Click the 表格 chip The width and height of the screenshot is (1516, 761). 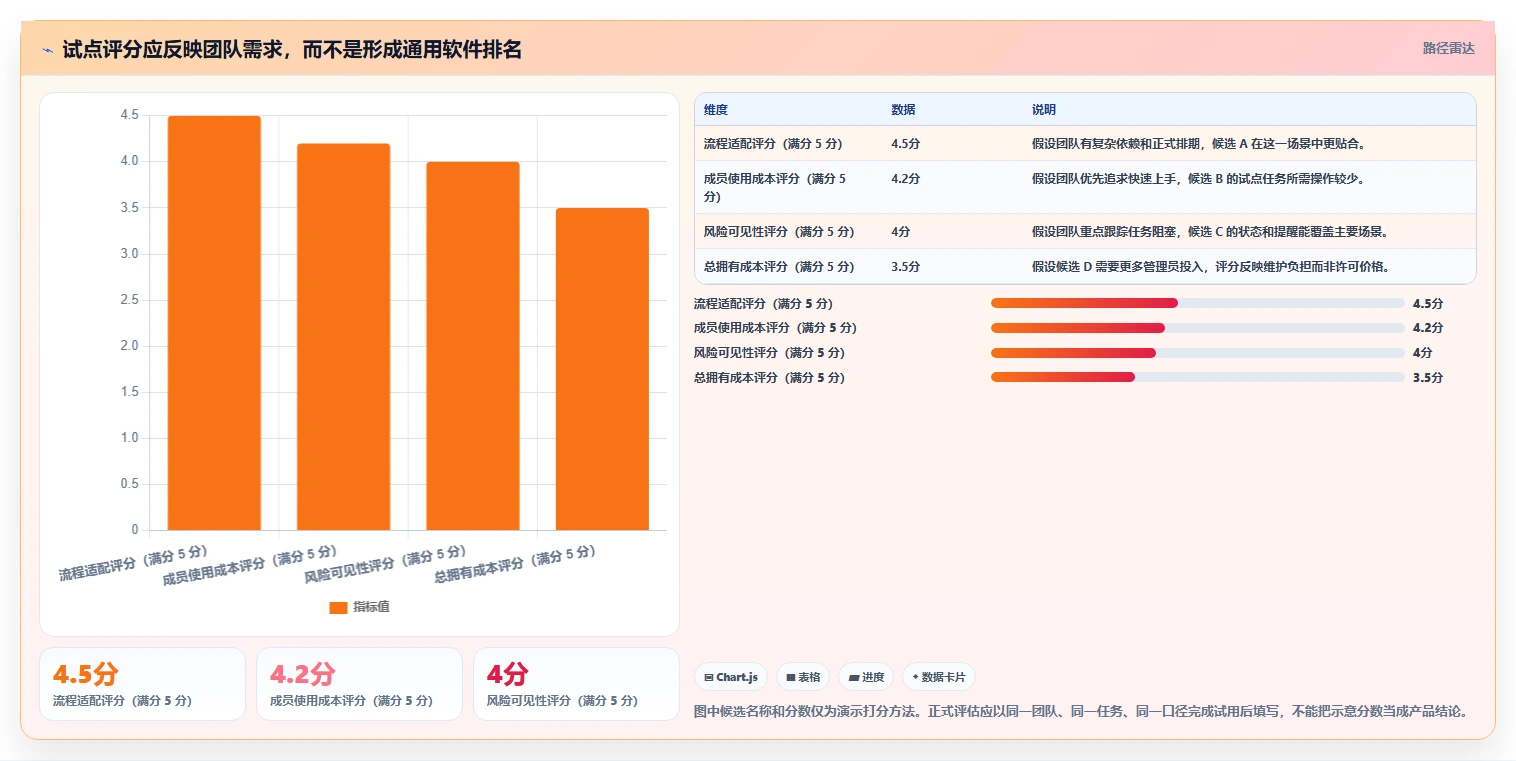click(803, 677)
